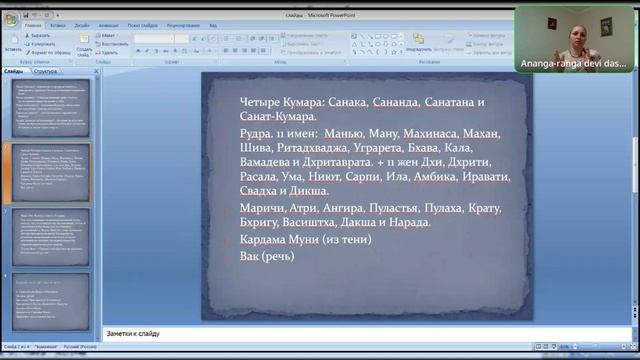Screen dimensions: 640x360
Task: Switch to slide sorter view in status bar
Action: tap(546, 347)
